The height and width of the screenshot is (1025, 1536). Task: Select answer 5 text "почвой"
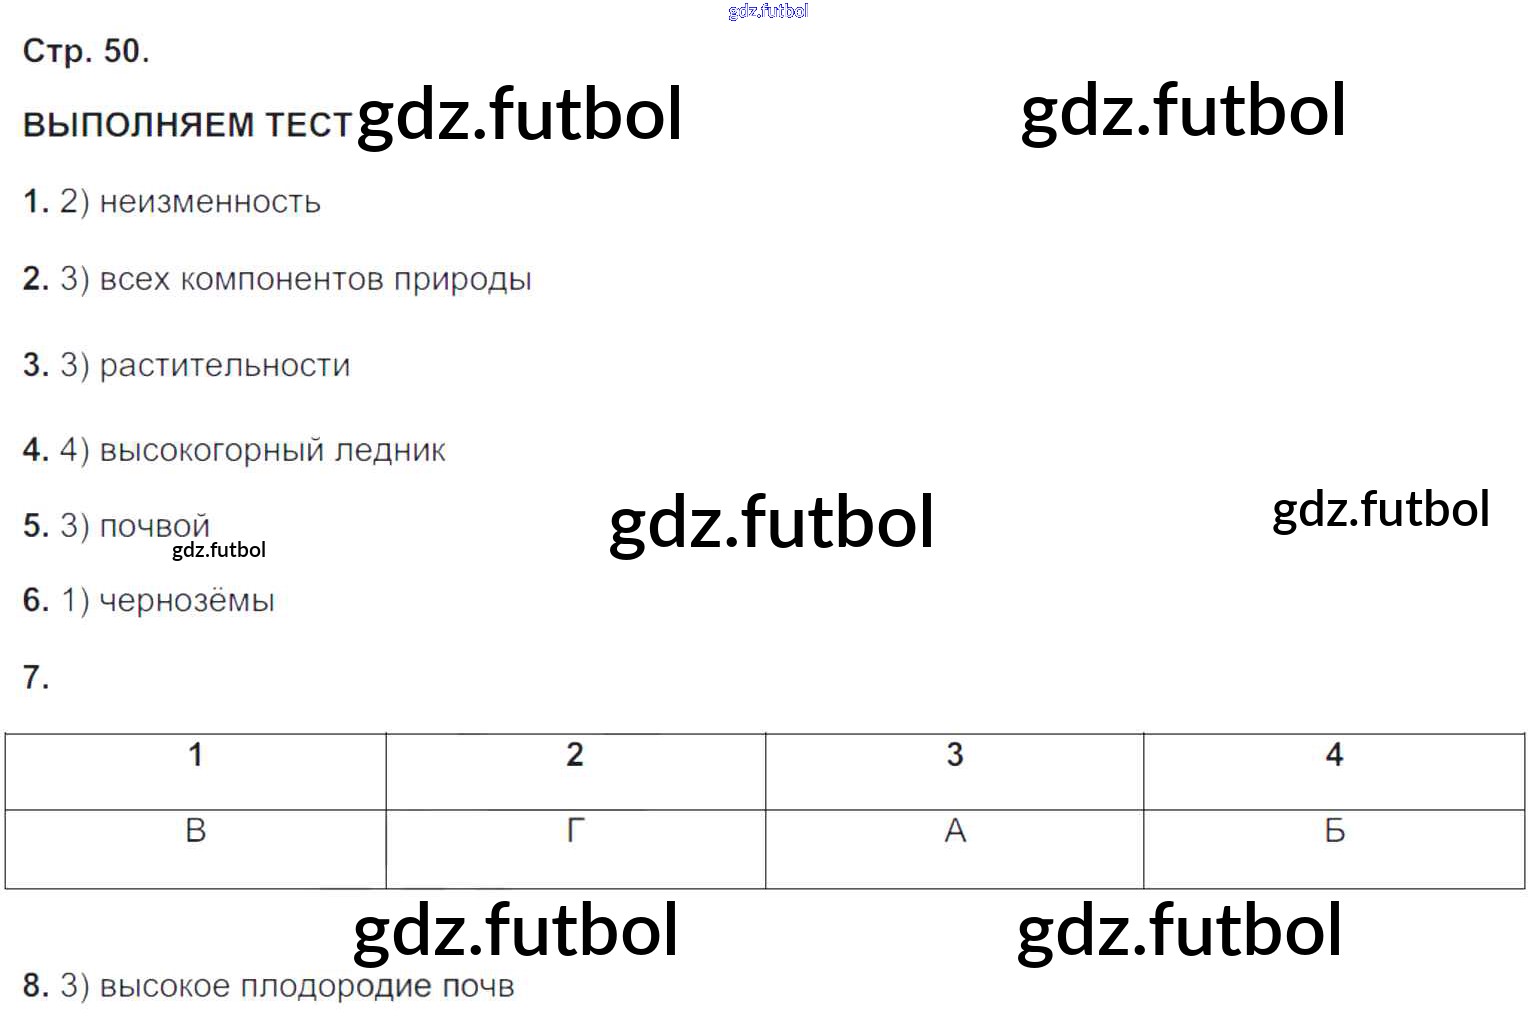coord(154,524)
